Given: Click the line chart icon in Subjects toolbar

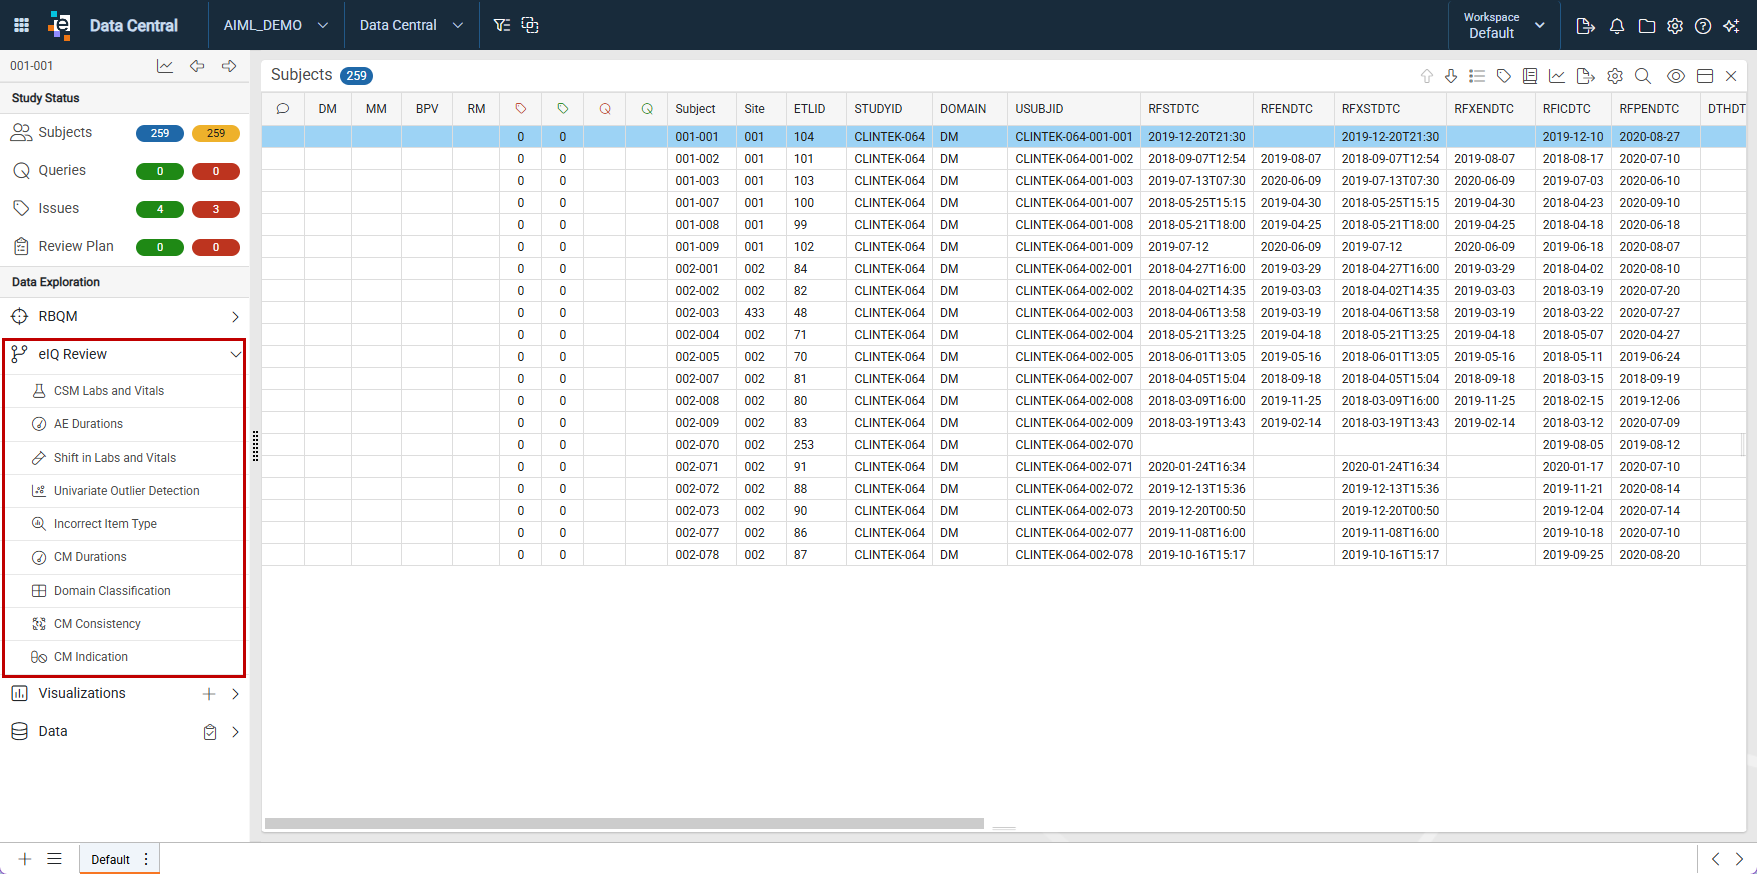Looking at the screenshot, I should point(1557,76).
